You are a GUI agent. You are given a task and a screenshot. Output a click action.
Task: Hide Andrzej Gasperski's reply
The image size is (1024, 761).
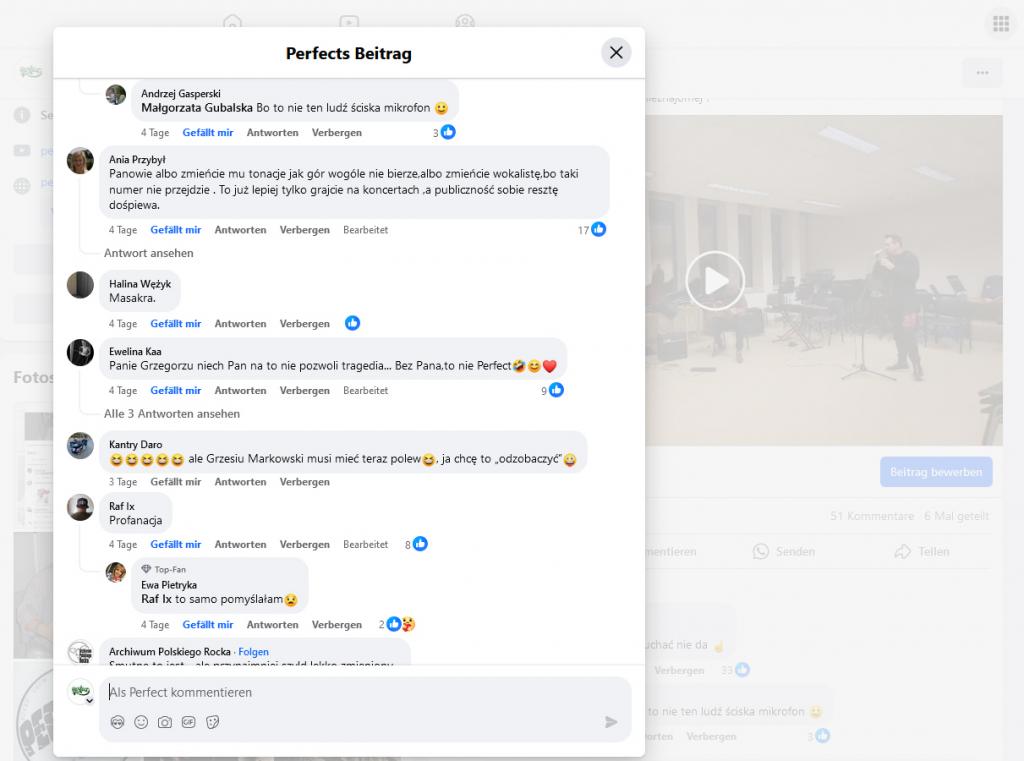tap(336, 133)
